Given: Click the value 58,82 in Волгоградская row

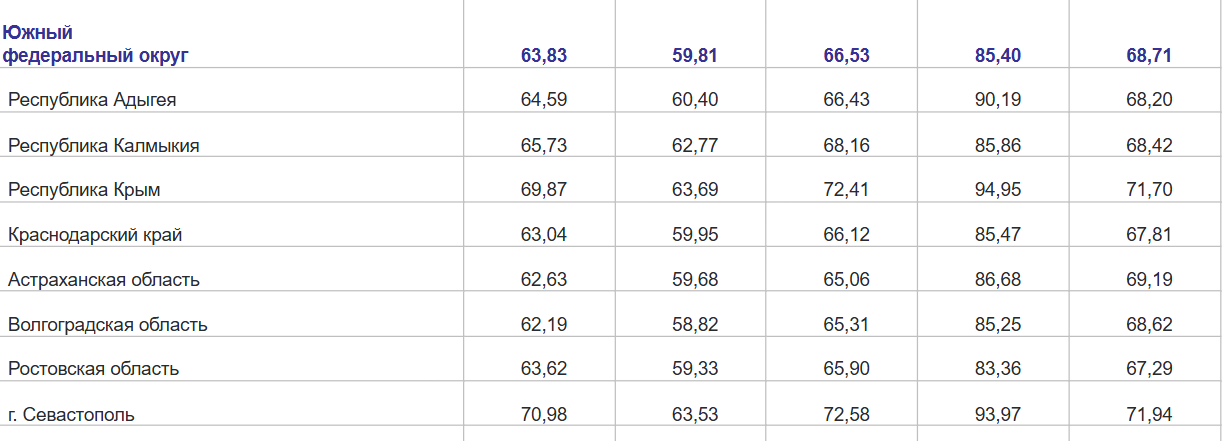Looking at the screenshot, I should (695, 325).
